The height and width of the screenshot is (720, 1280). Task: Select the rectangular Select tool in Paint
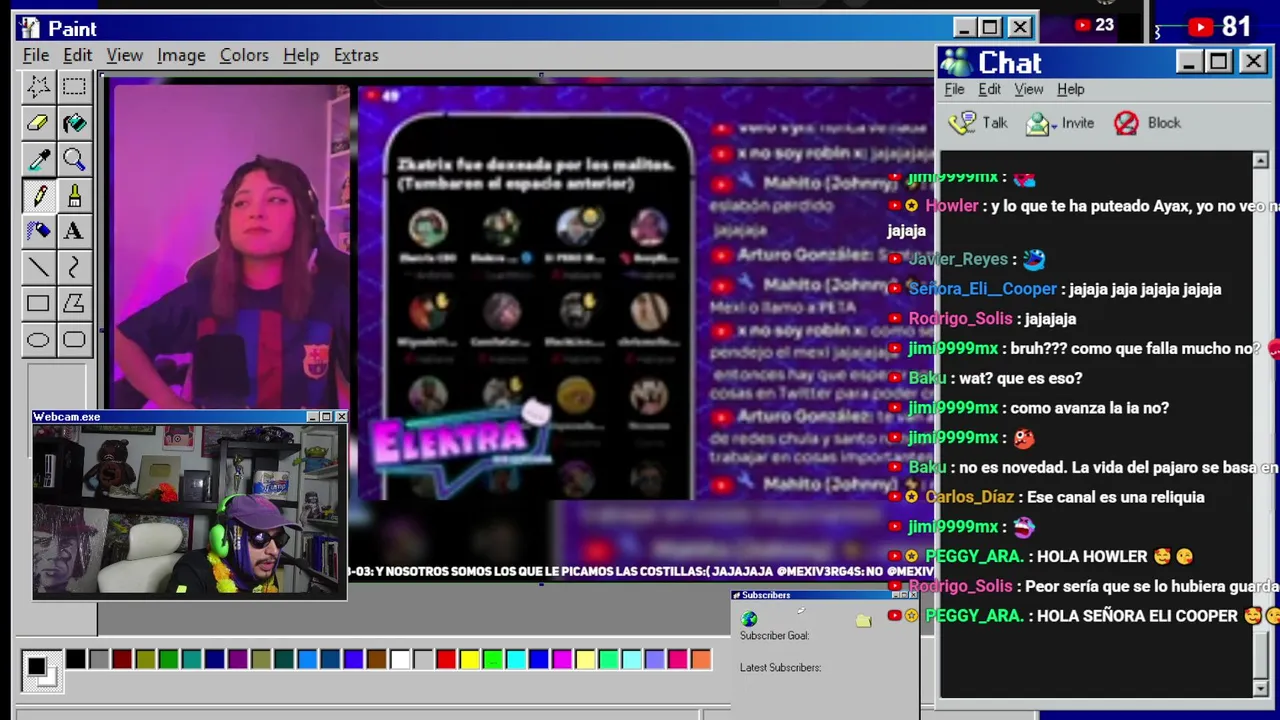coord(74,87)
